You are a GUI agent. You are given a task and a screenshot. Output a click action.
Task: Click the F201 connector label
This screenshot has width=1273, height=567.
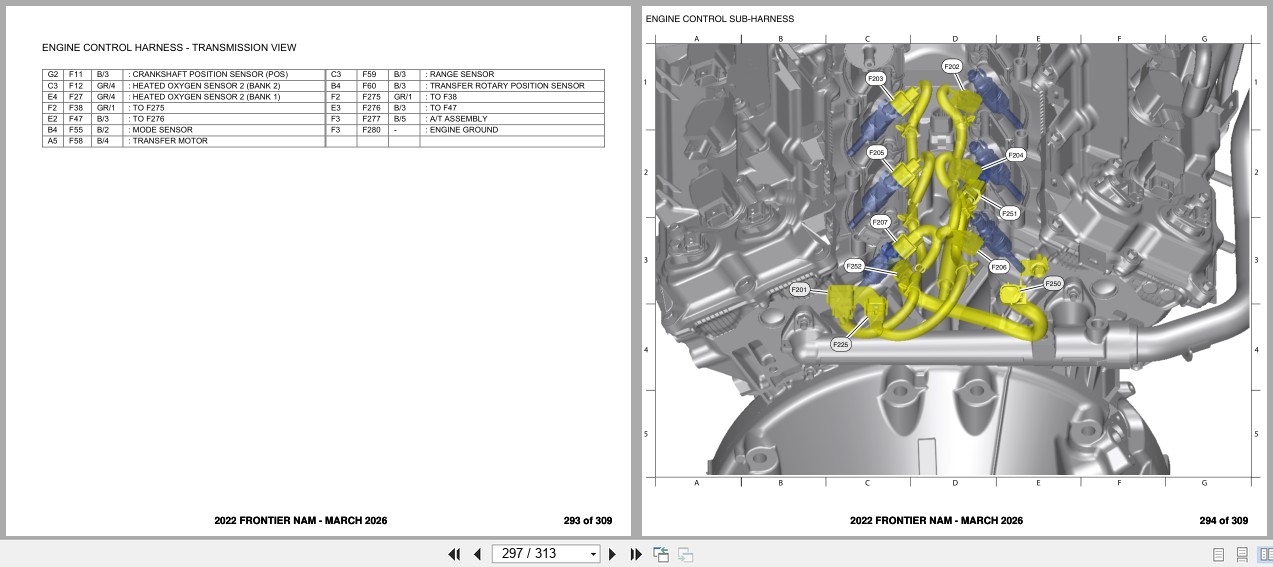pos(799,290)
